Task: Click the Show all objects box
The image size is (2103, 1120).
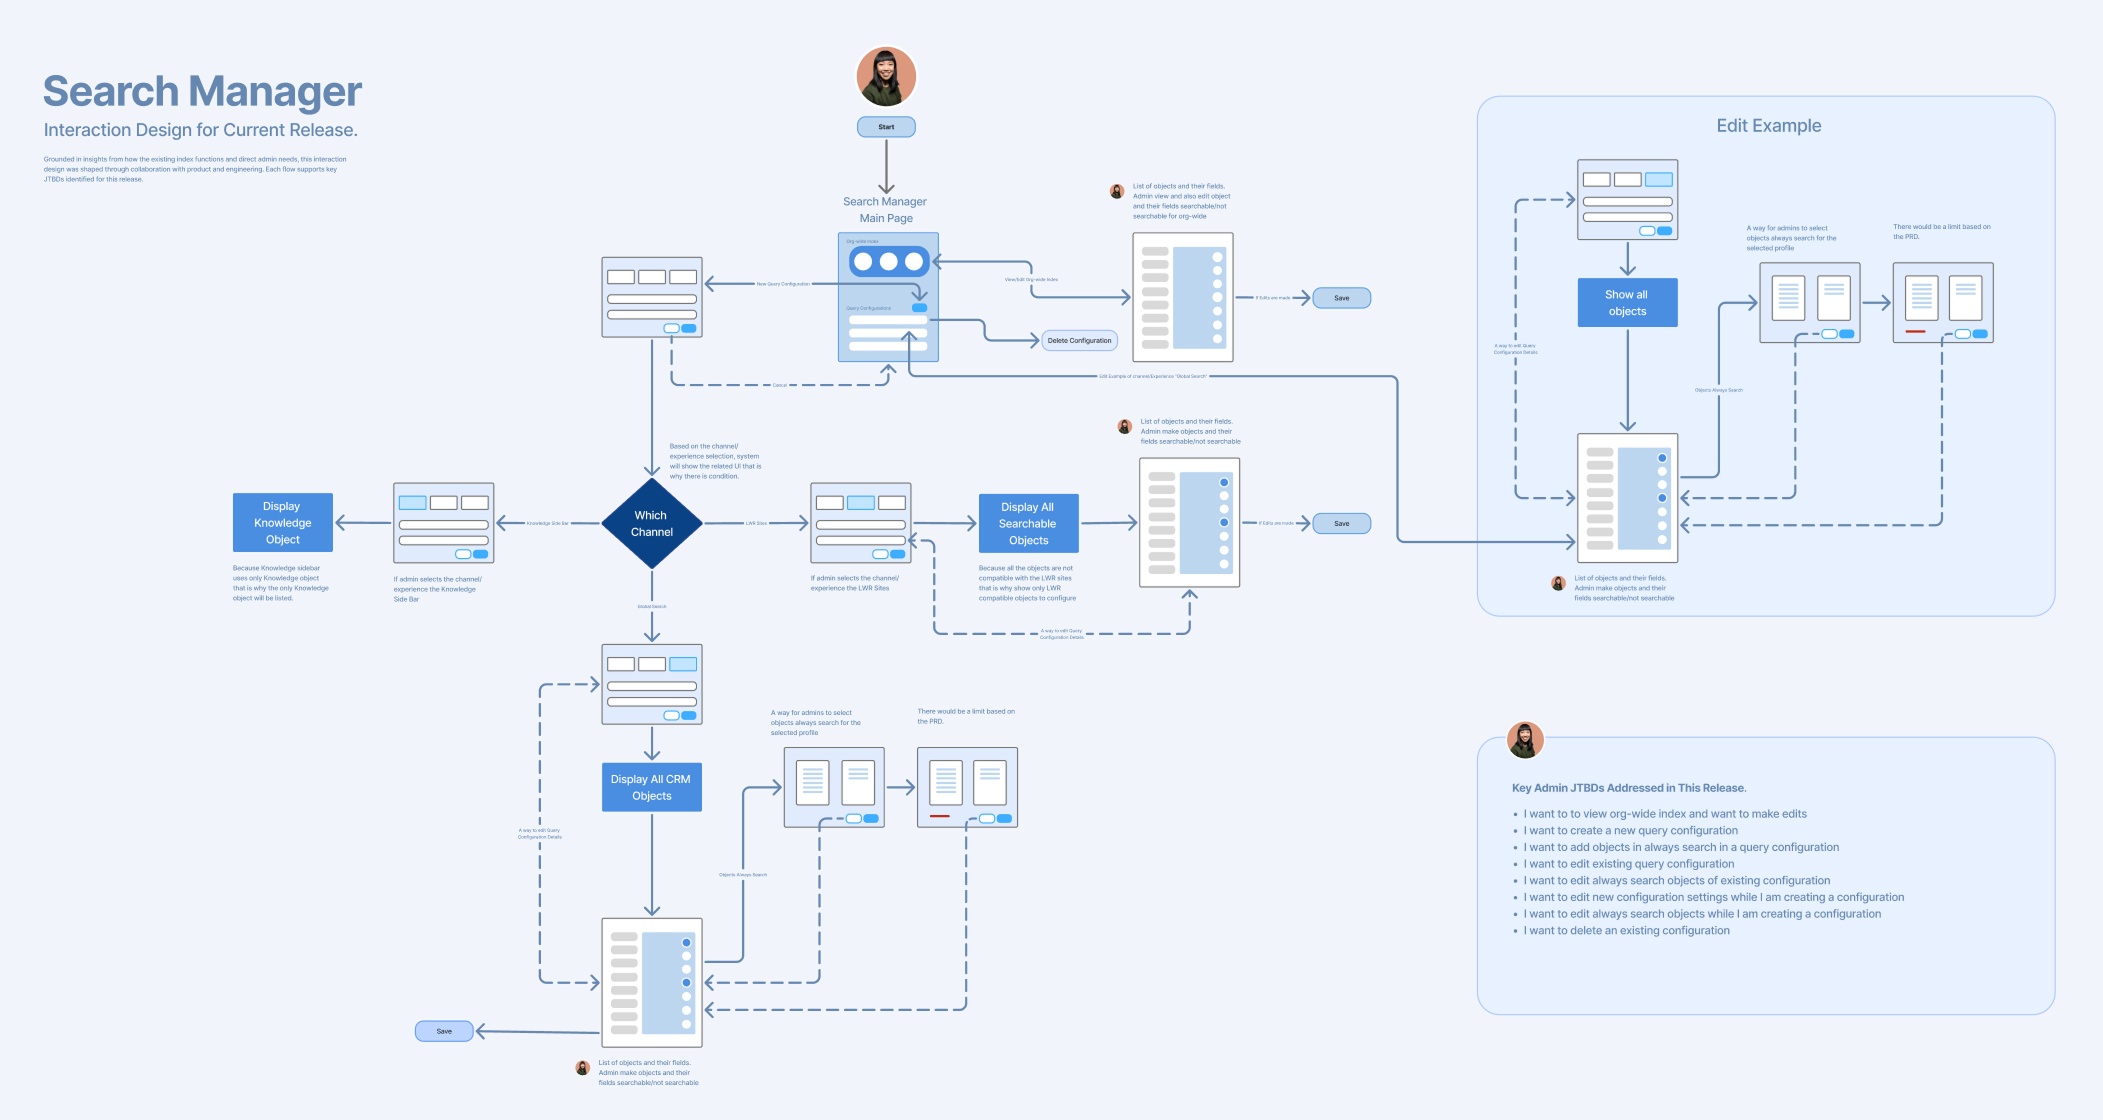Action: coord(1627,302)
